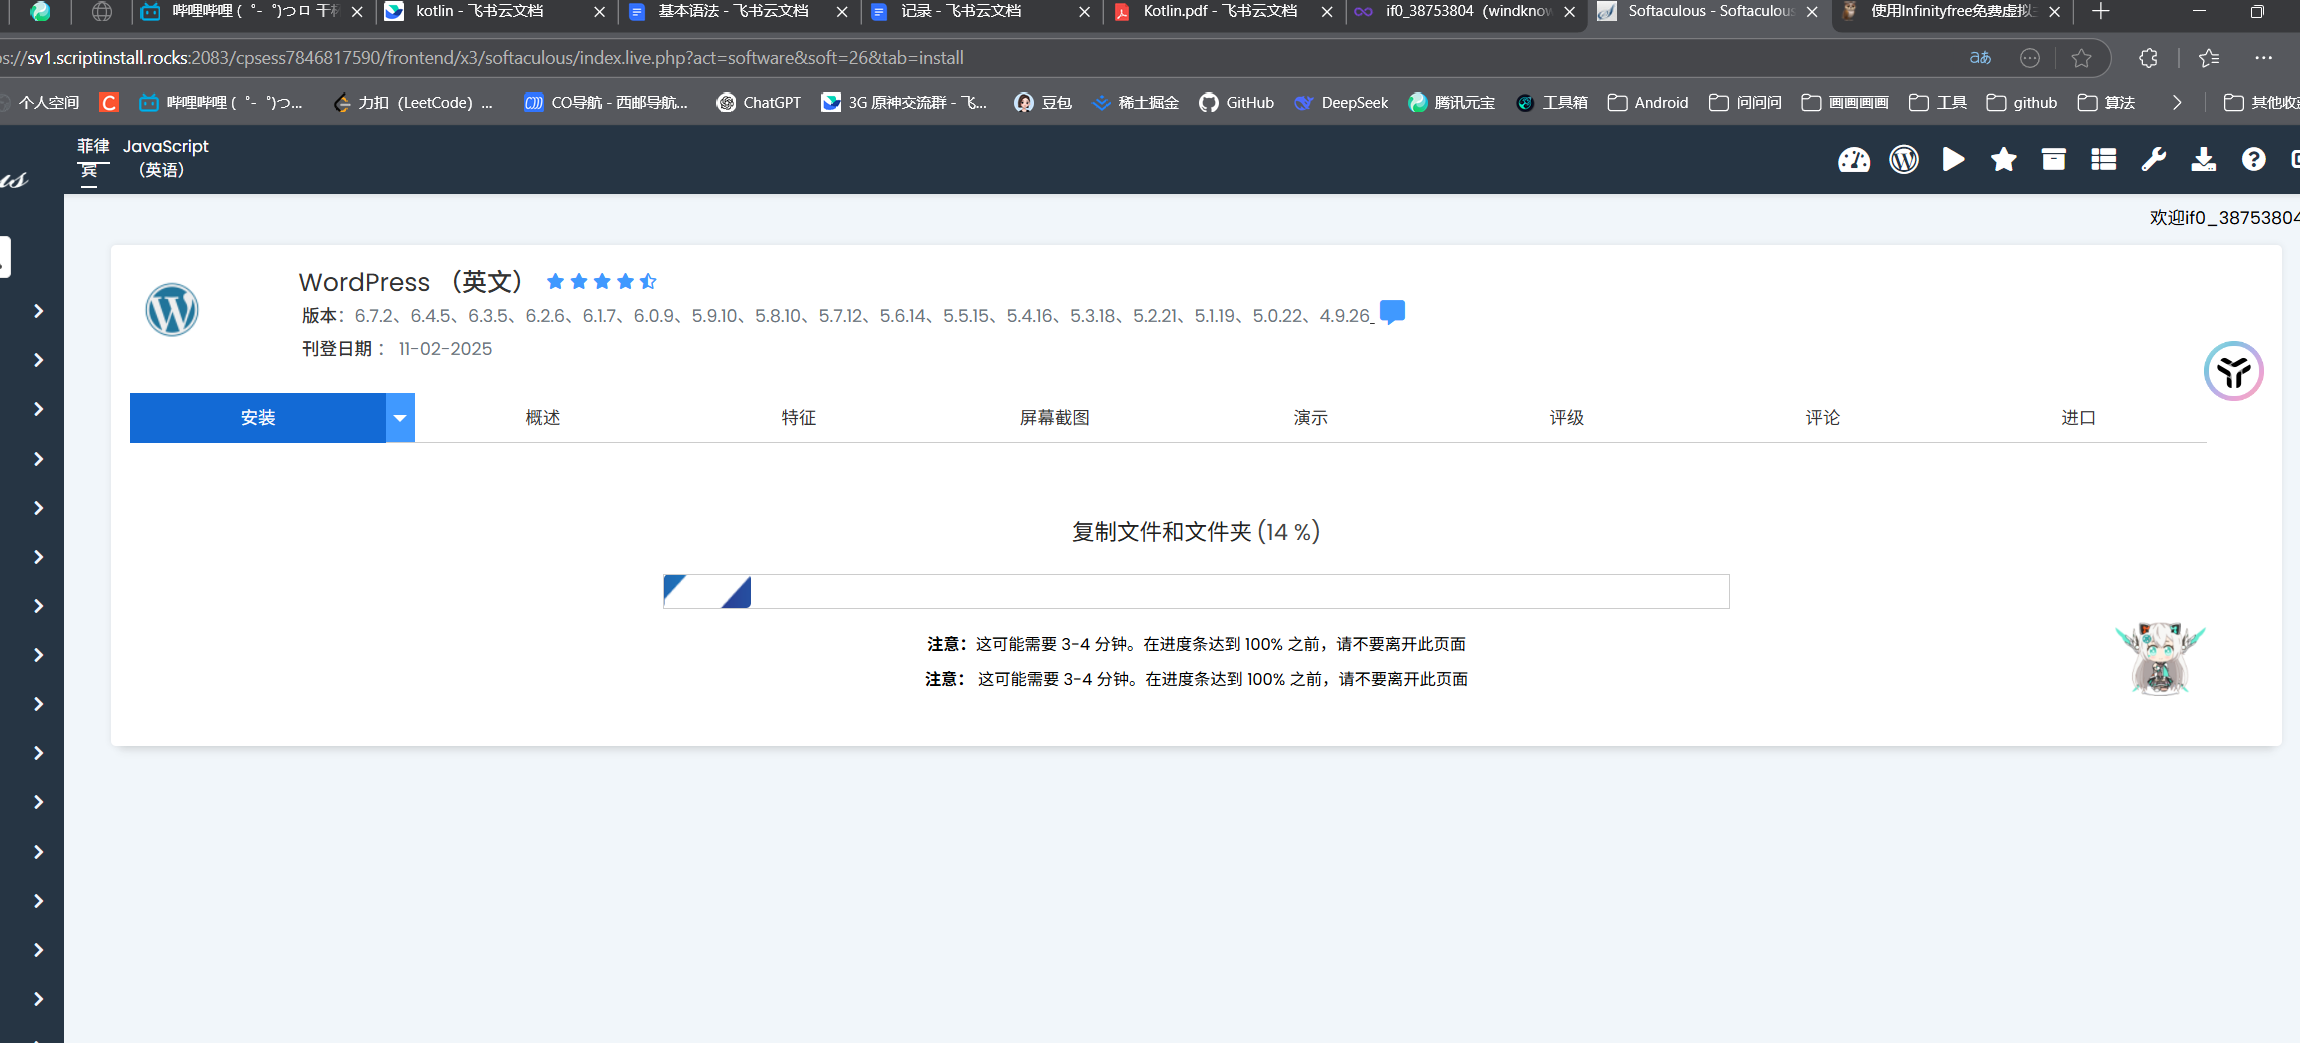Open the 豆包 bookmark
This screenshot has height=1043, width=2300.
[1043, 103]
